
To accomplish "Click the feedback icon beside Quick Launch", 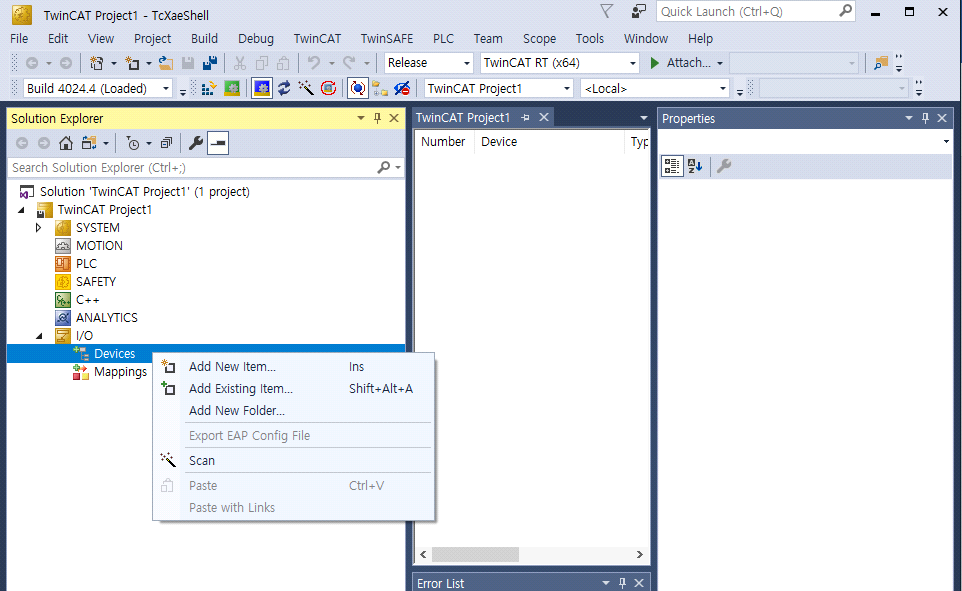I will coord(639,11).
